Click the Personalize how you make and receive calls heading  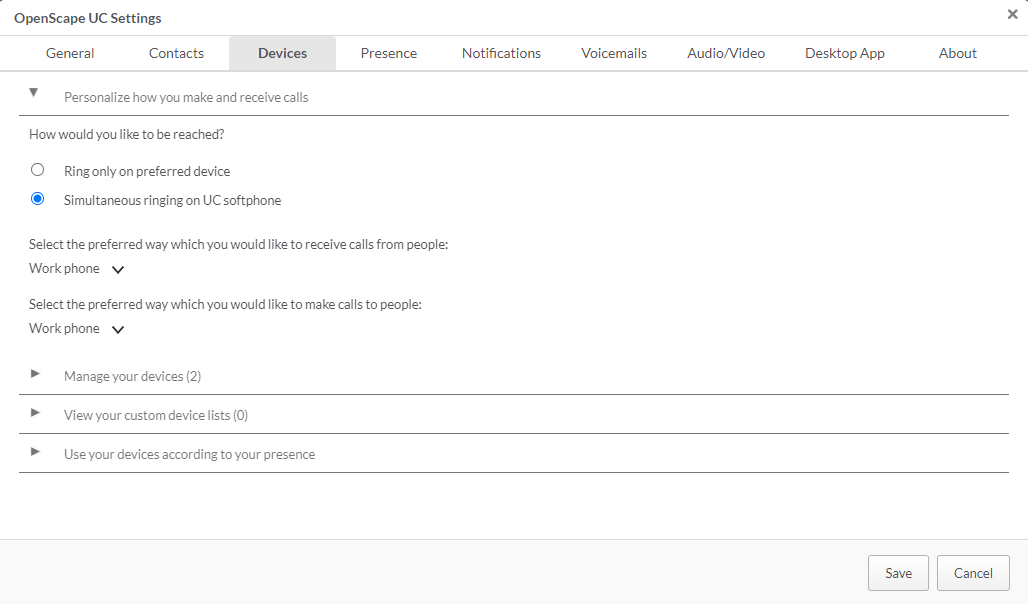point(186,97)
